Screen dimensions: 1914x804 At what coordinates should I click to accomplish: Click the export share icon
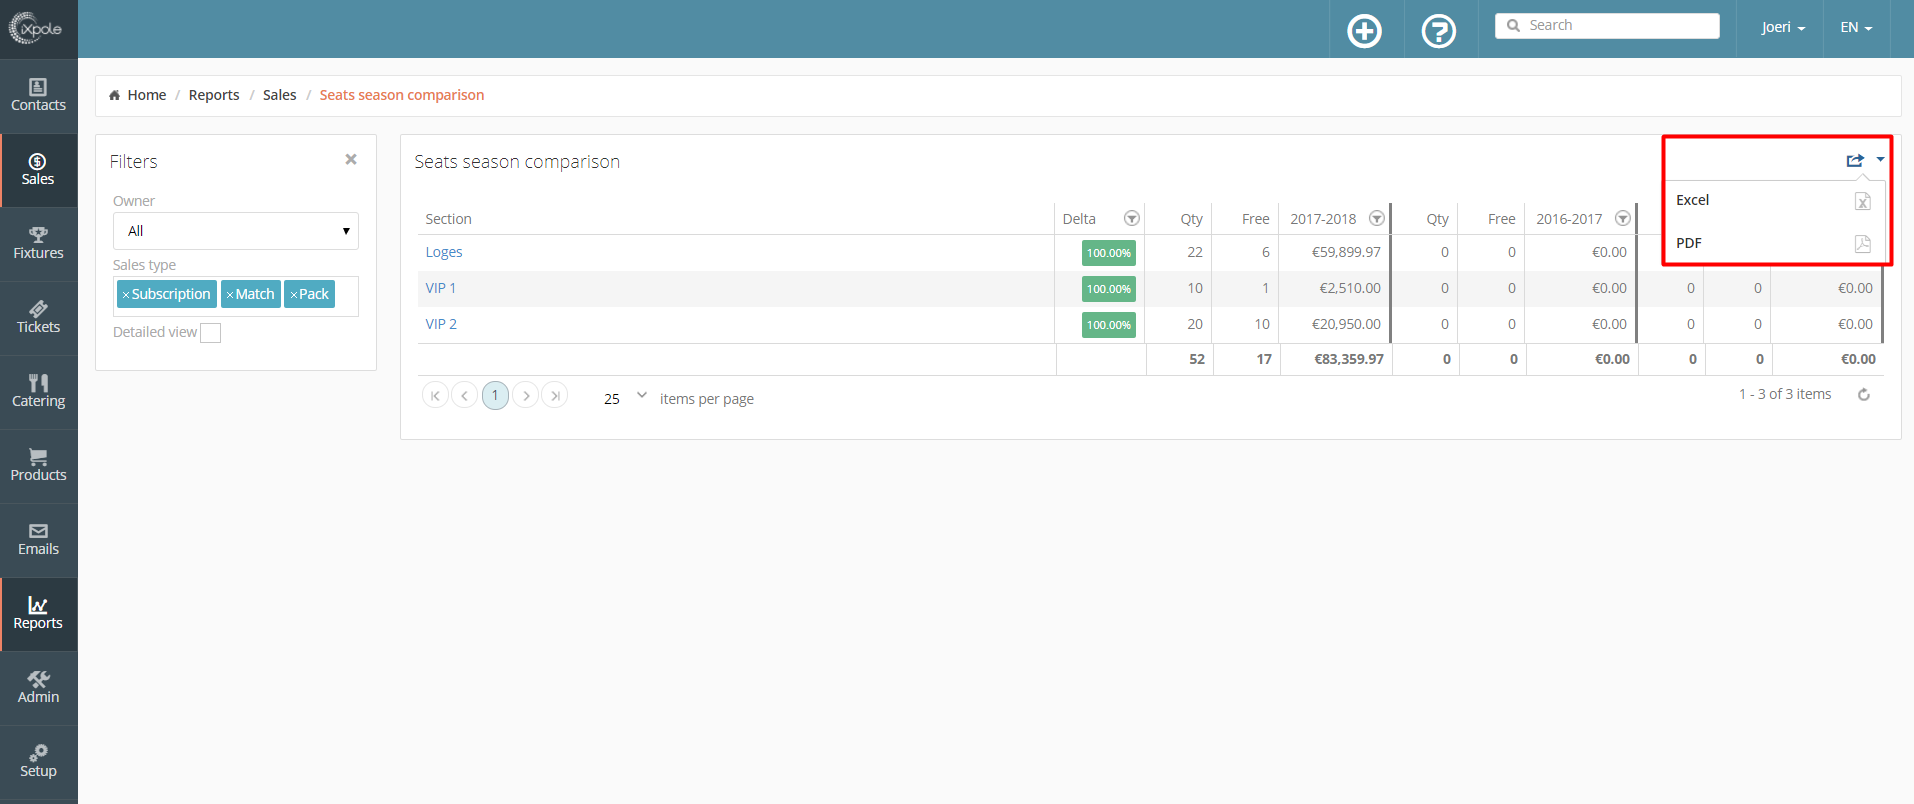(x=1855, y=160)
